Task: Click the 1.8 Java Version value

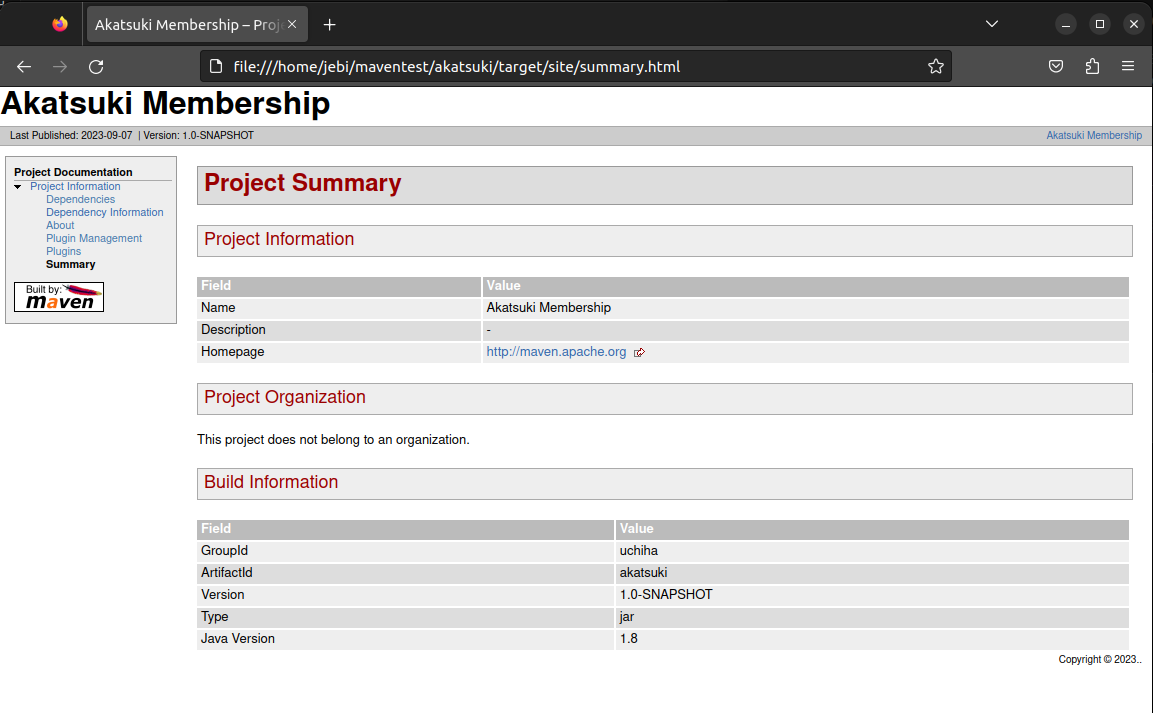Action: pyautogui.click(x=629, y=639)
